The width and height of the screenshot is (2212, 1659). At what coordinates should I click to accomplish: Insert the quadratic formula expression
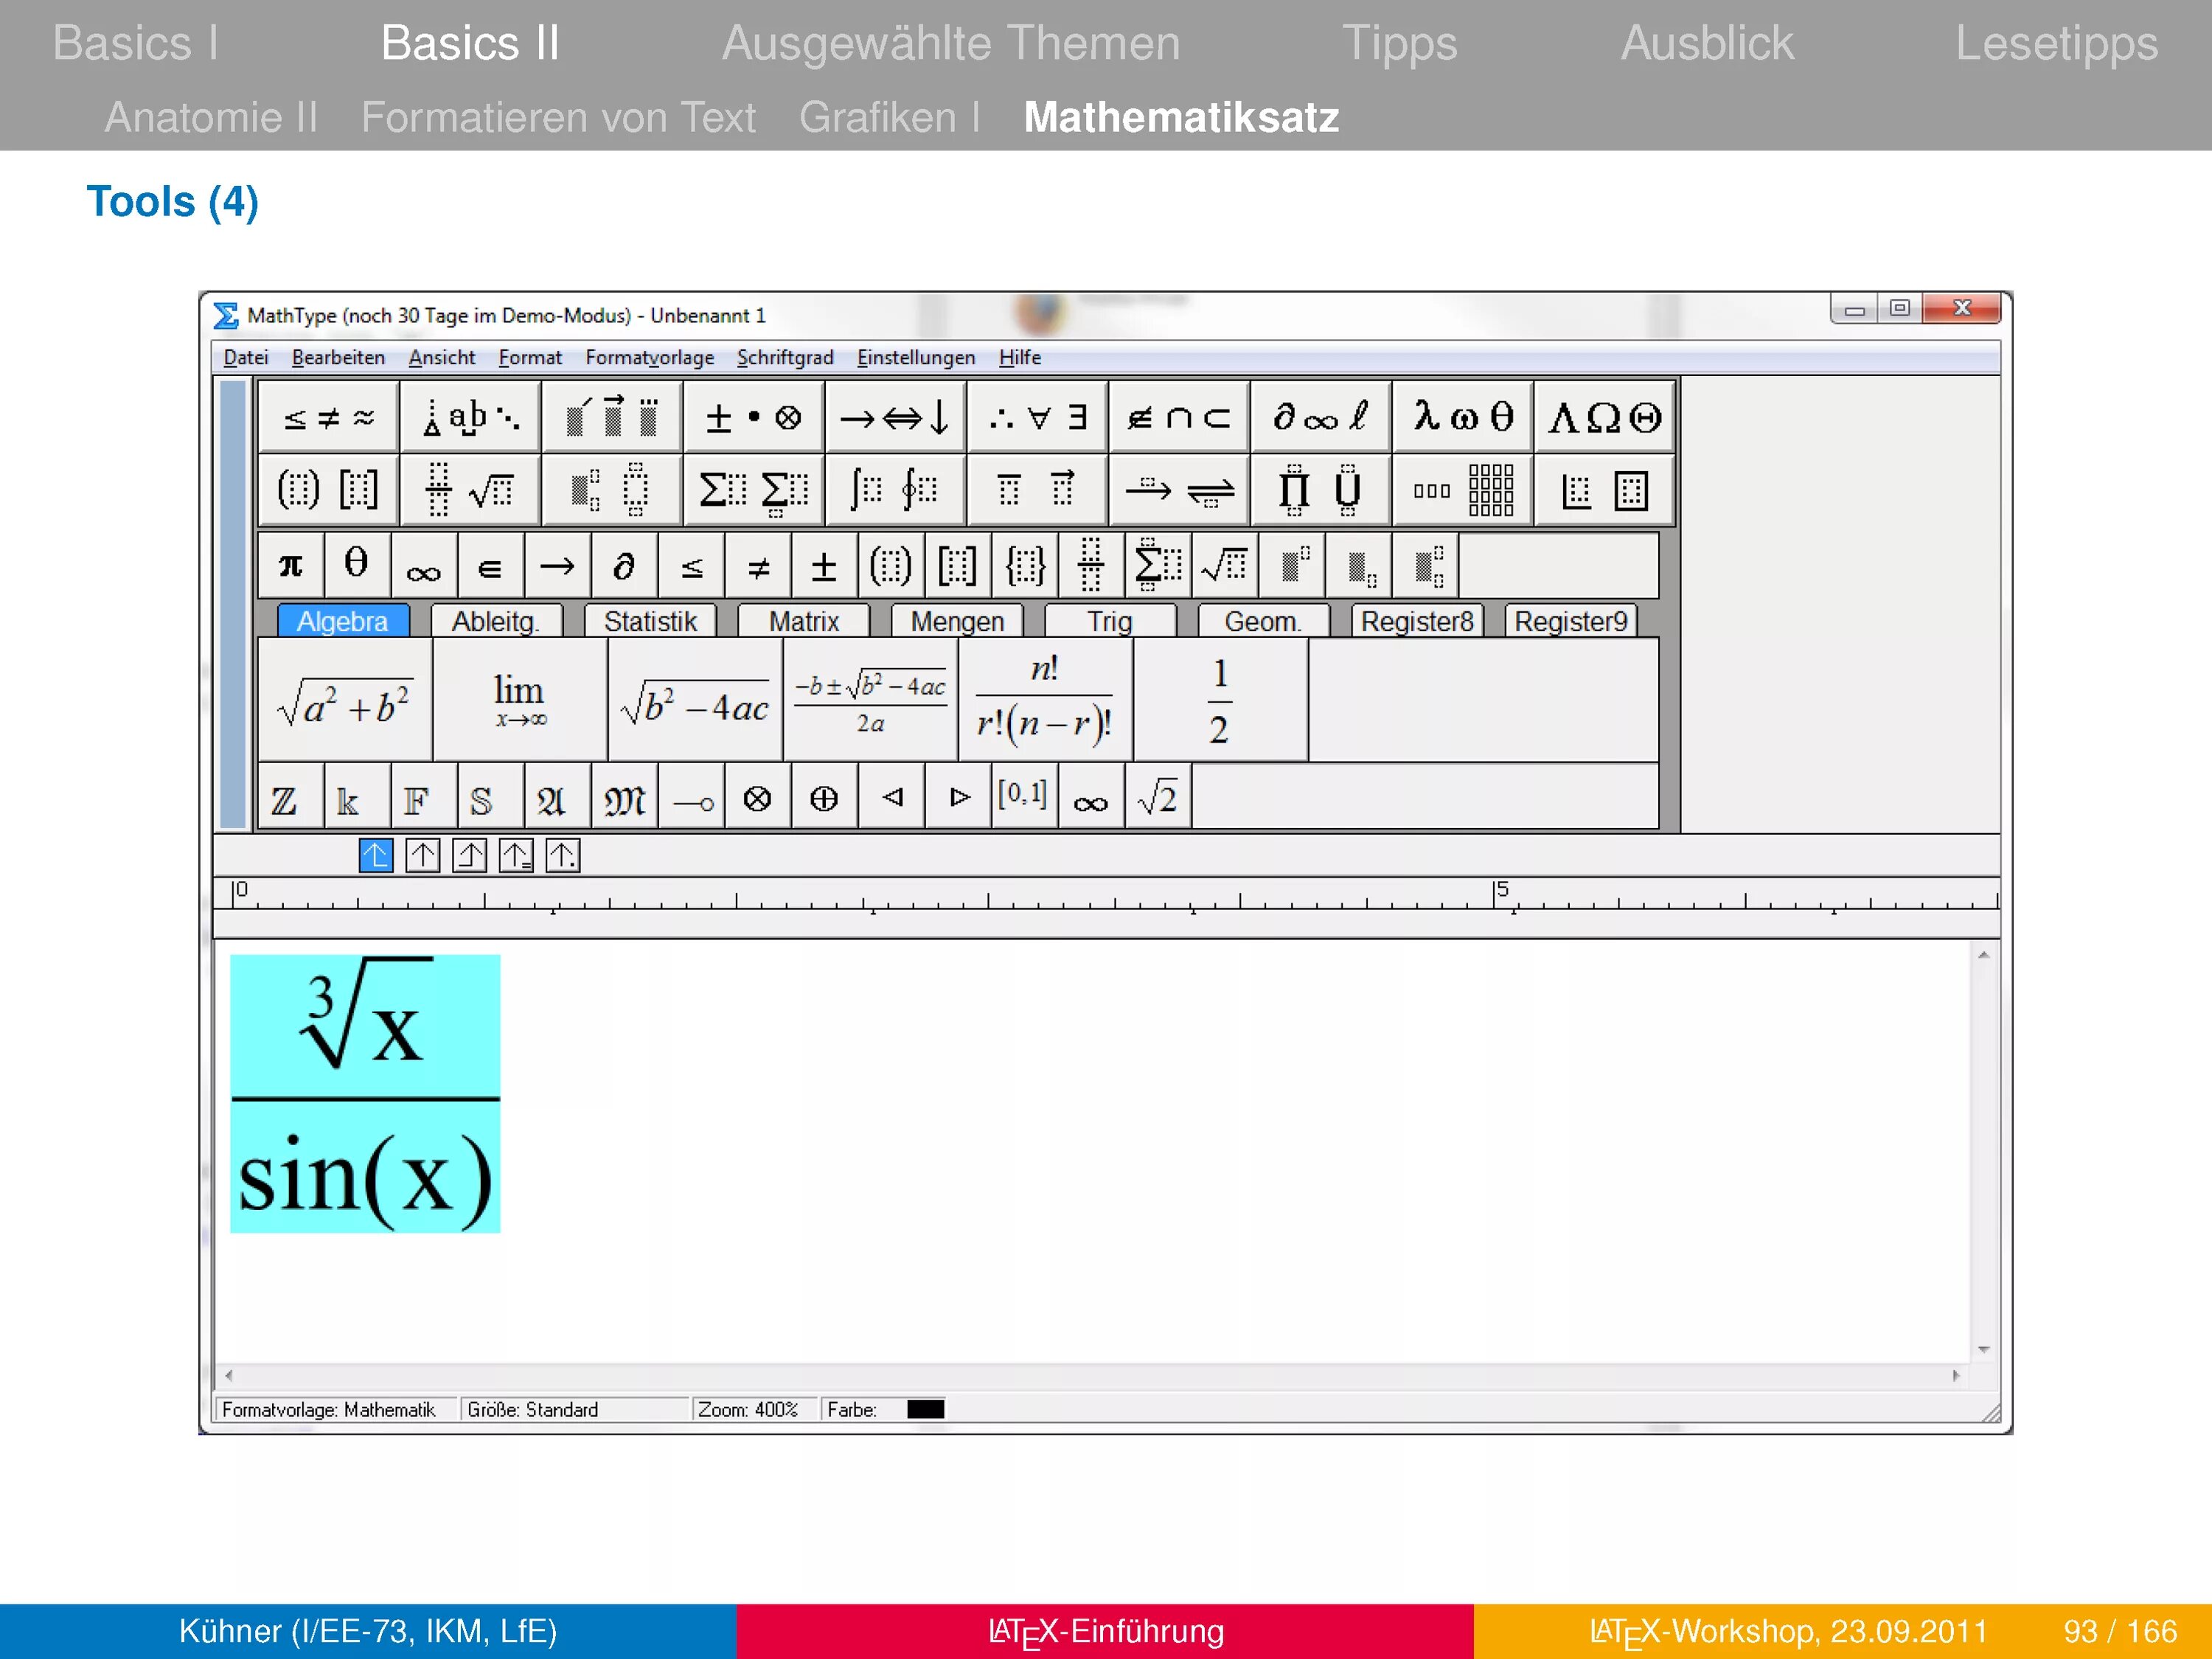(870, 701)
